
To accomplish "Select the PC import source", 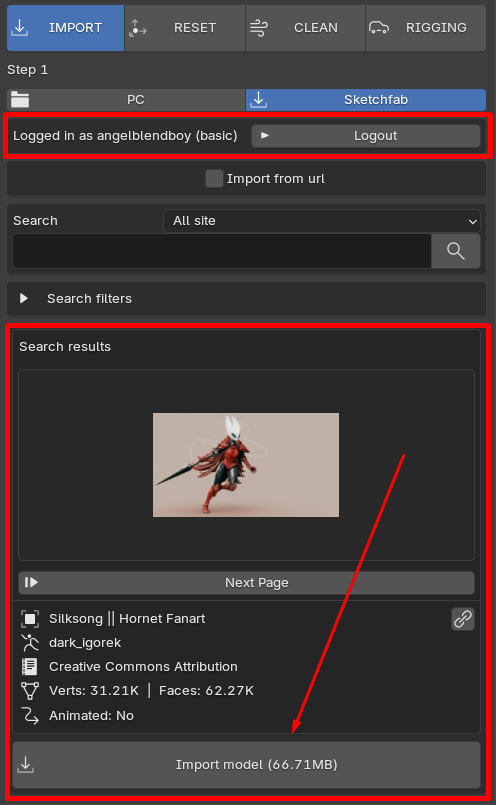I will 126,100.
